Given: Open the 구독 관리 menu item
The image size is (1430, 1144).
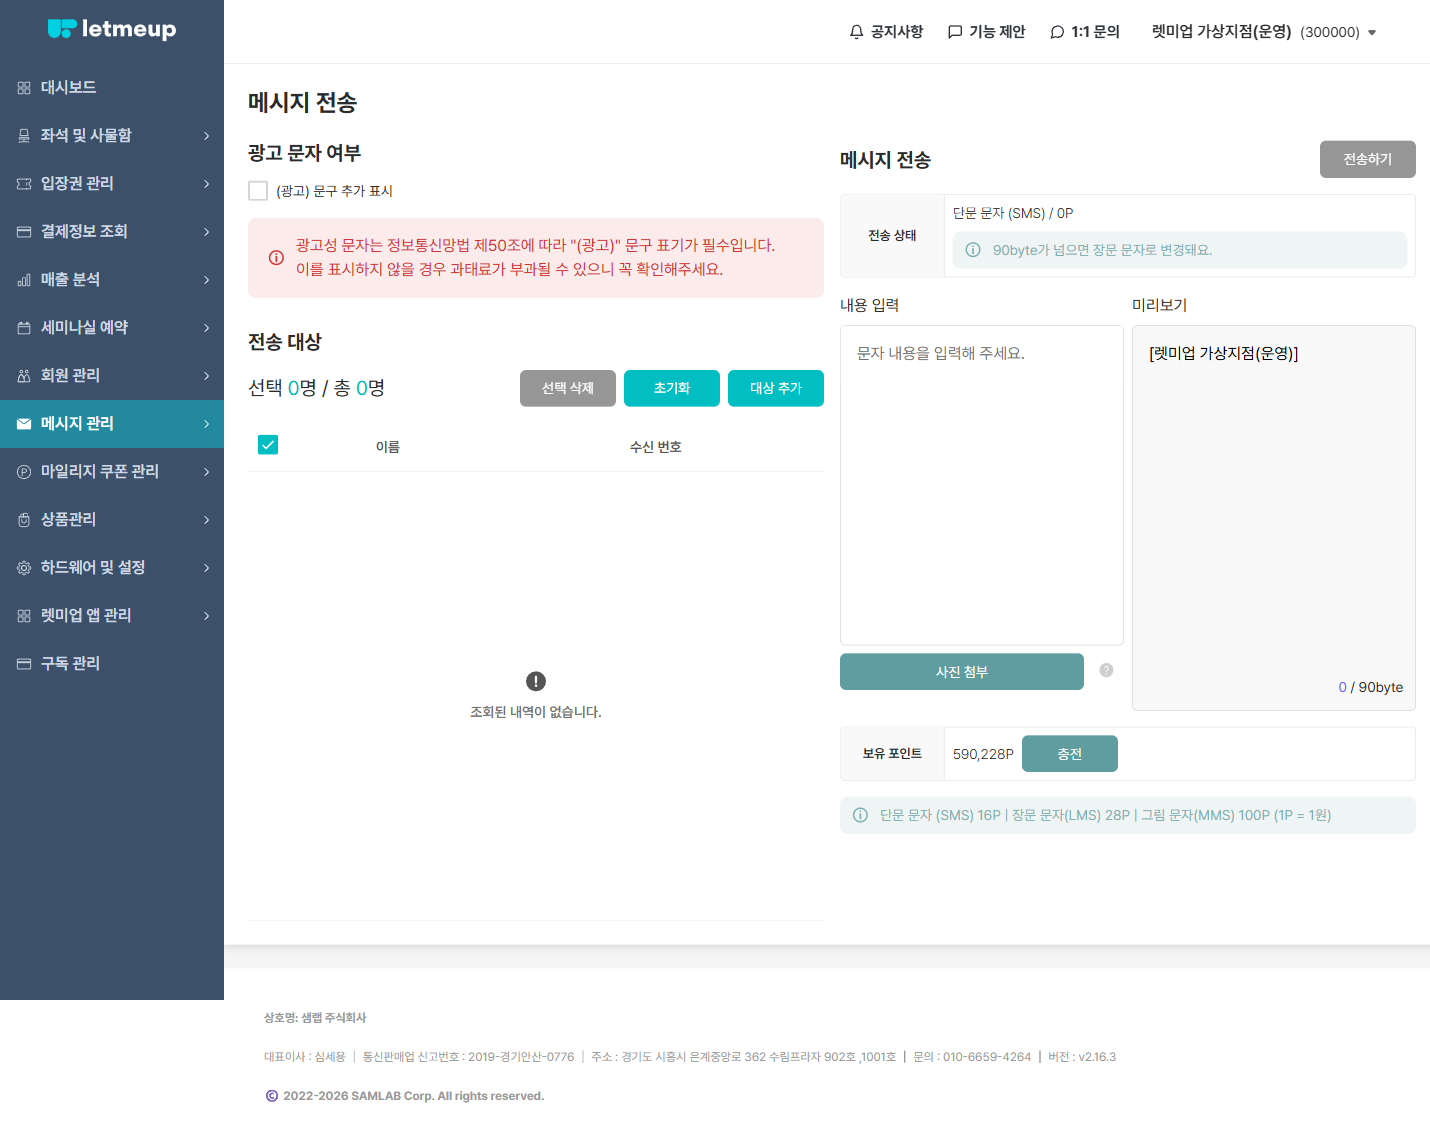Looking at the screenshot, I should coord(112,664).
